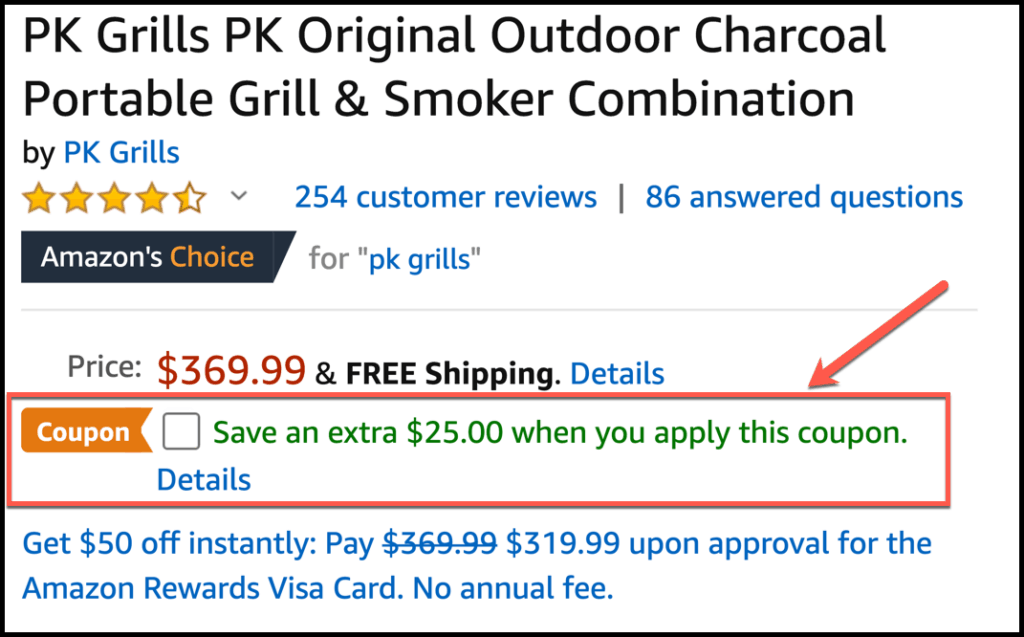Click the first gold star in the rating
The image size is (1024, 637).
point(40,197)
